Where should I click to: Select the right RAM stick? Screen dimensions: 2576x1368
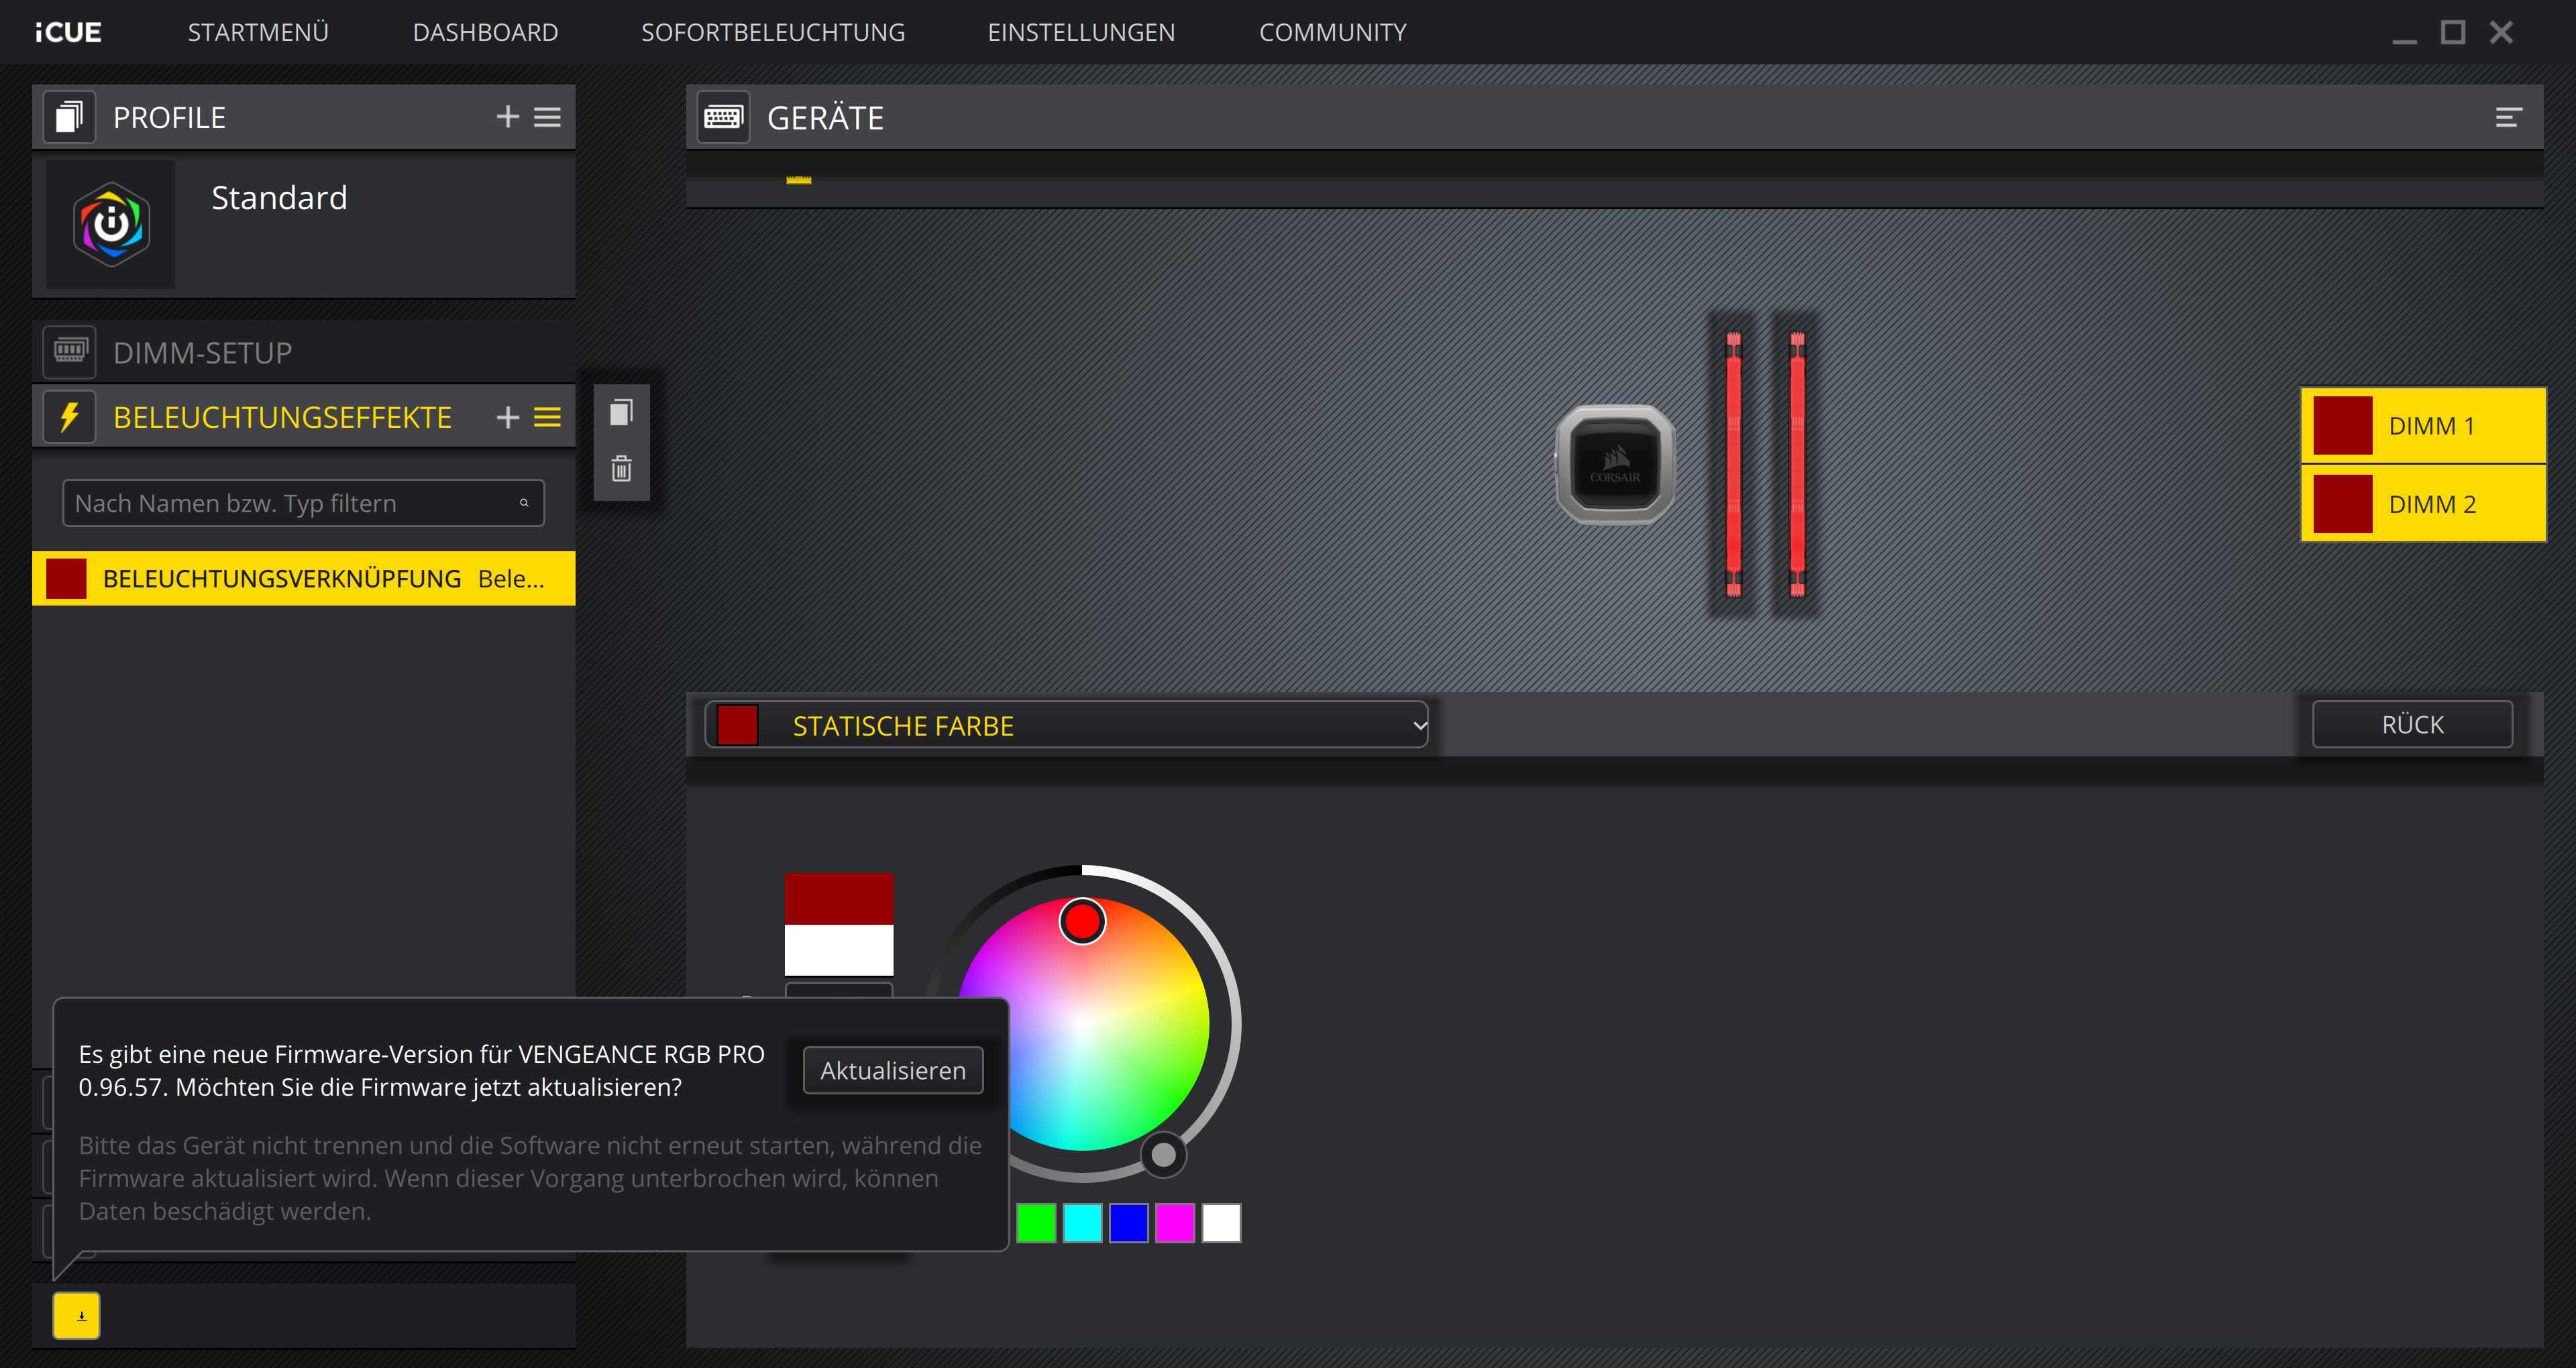pyautogui.click(x=1797, y=464)
